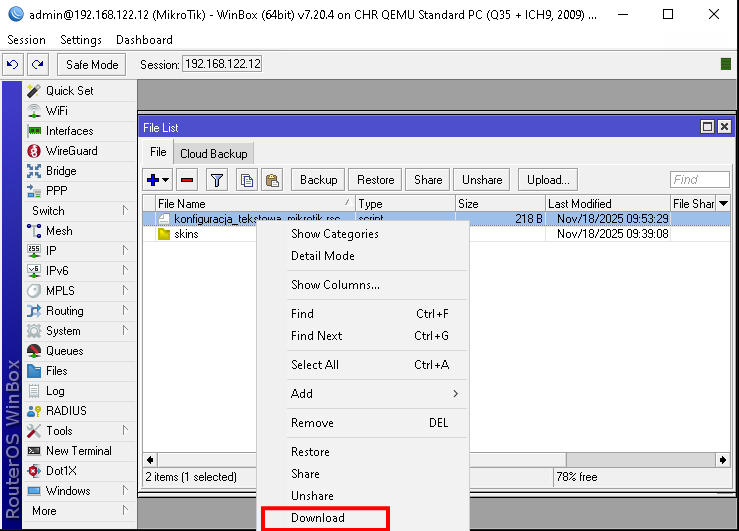This screenshot has width=739, height=531.
Task: Click the horizontal scrollbar right arrow
Action: pyautogui.click(x=723, y=460)
